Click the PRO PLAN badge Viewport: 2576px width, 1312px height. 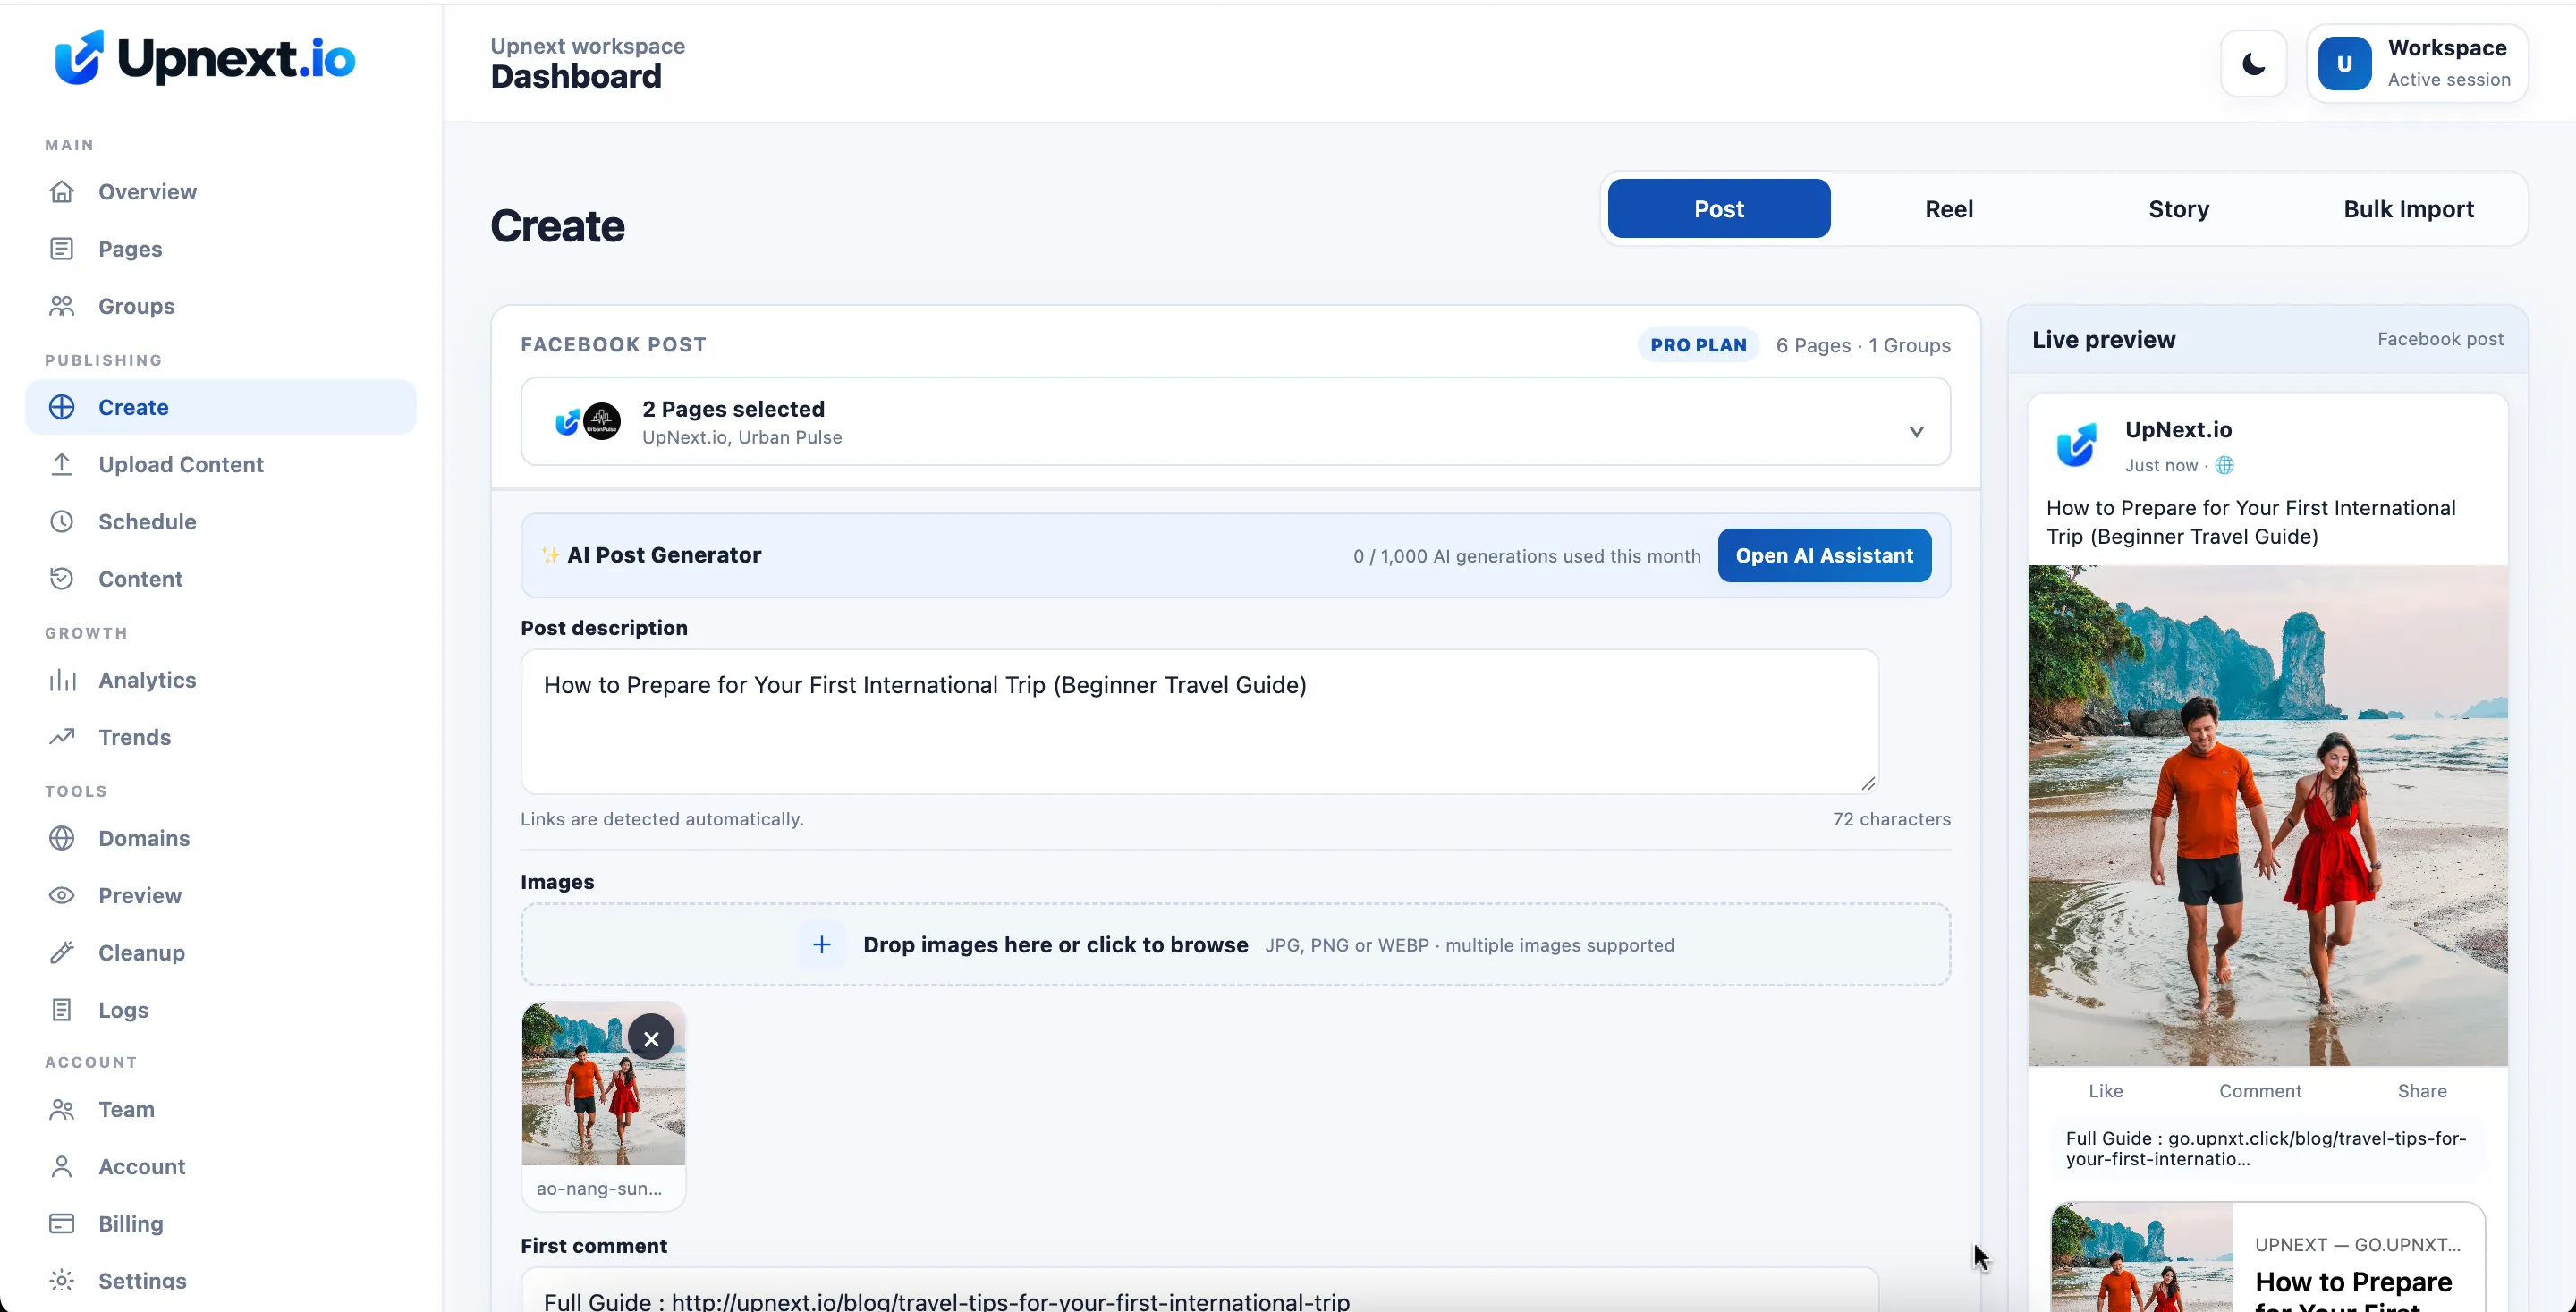click(x=1698, y=345)
